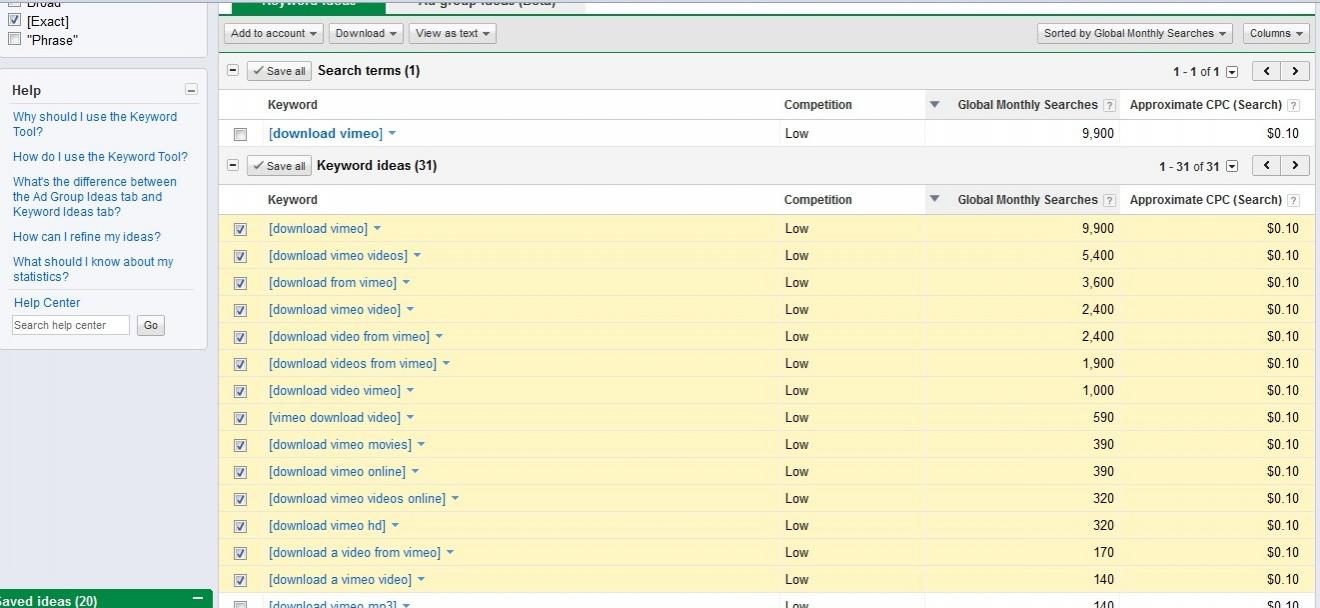Screen dimensions: 1320x608
Task: Click sort arrow in Search terms header
Action: coord(935,104)
